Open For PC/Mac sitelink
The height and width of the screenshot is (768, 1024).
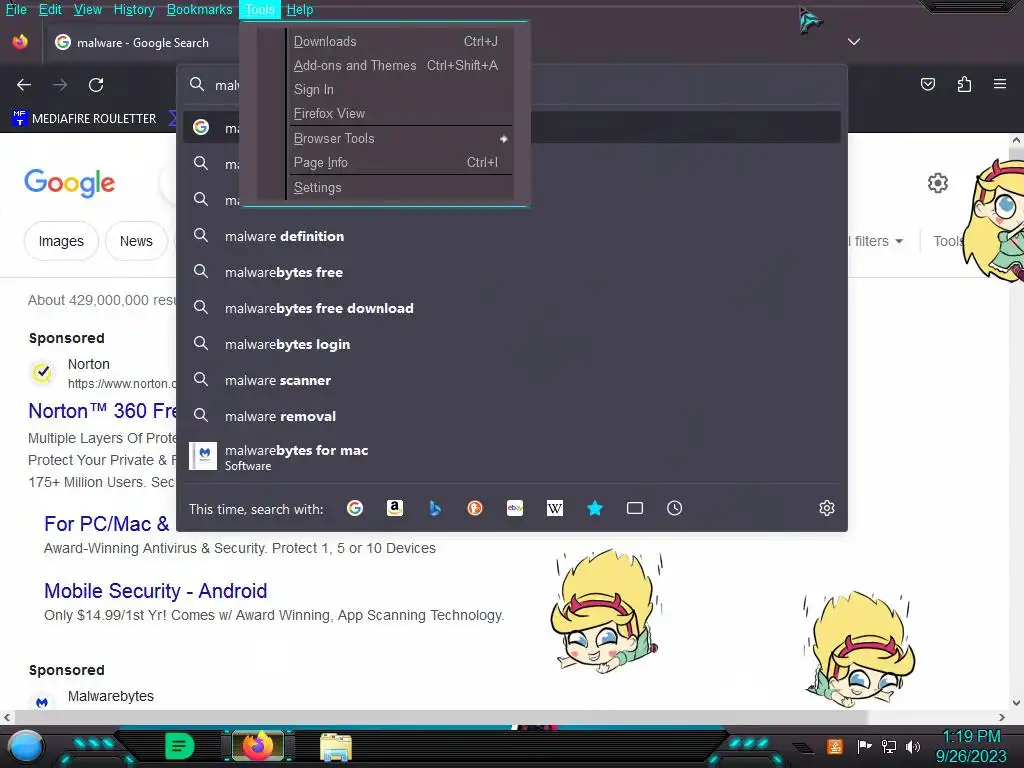[x=106, y=524]
